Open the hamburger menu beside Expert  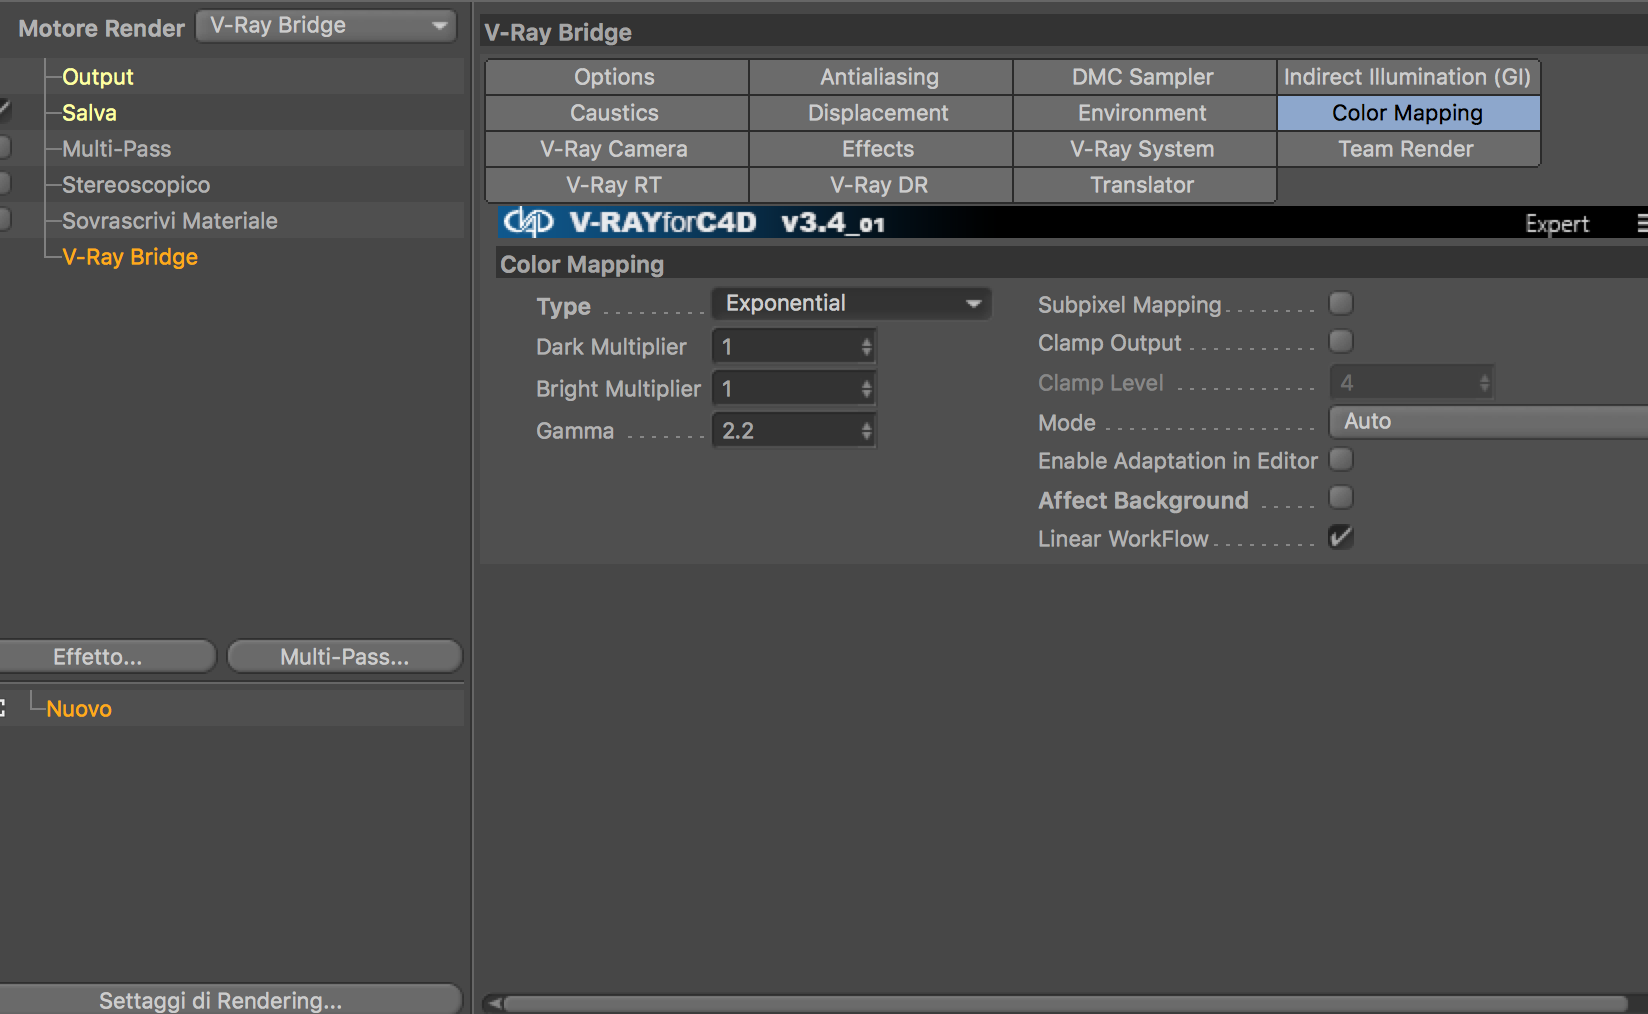pyautogui.click(x=1642, y=223)
